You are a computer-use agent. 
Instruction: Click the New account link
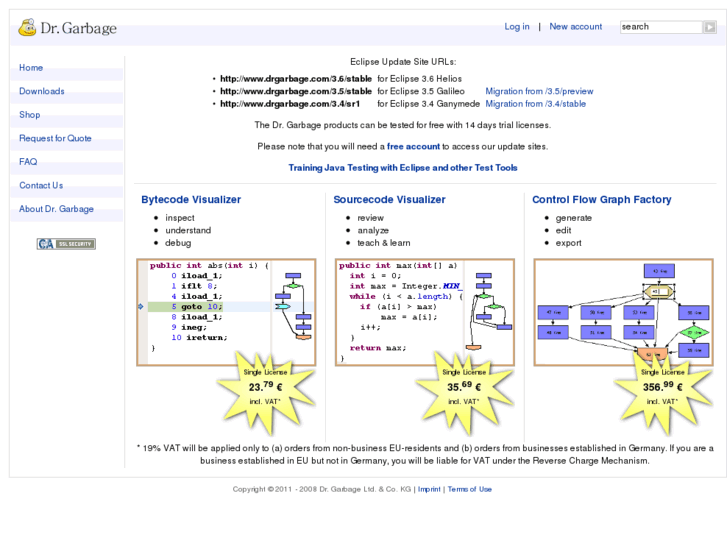click(576, 26)
